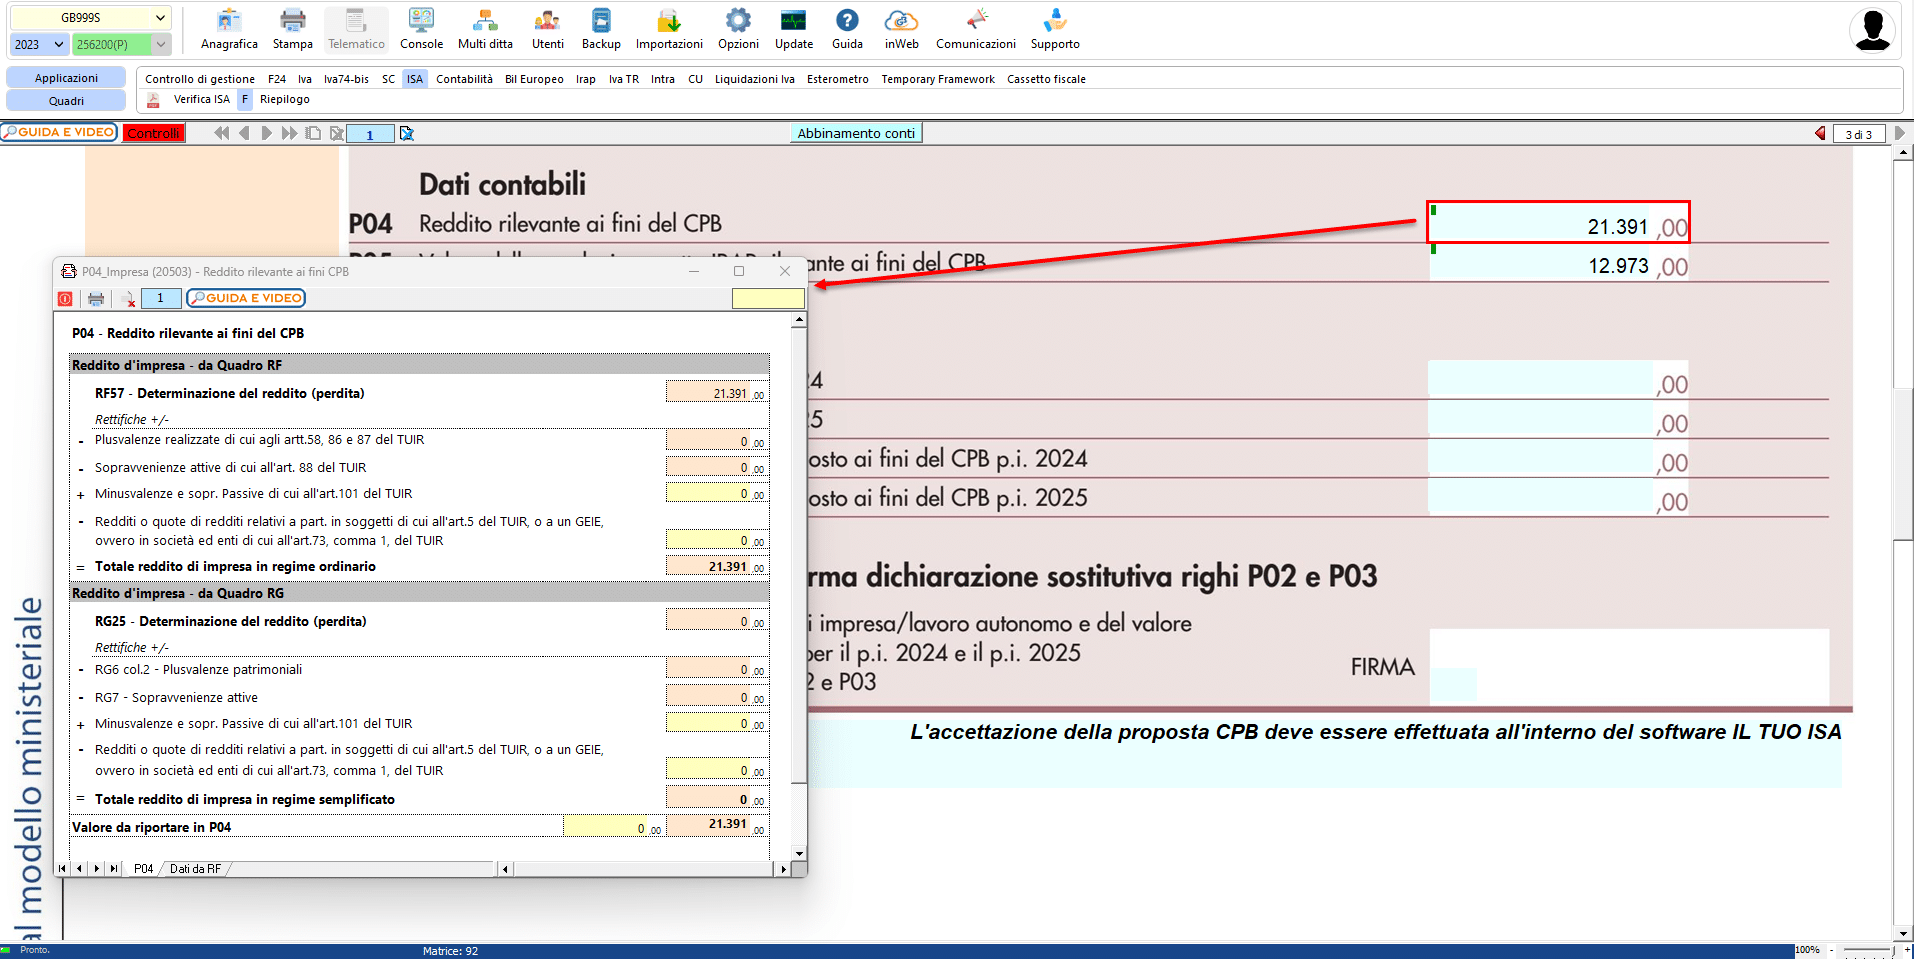Image resolution: width=1914 pixels, height=959 pixels.
Task: Click the delete page icon in main toolbar
Action: coord(337,133)
